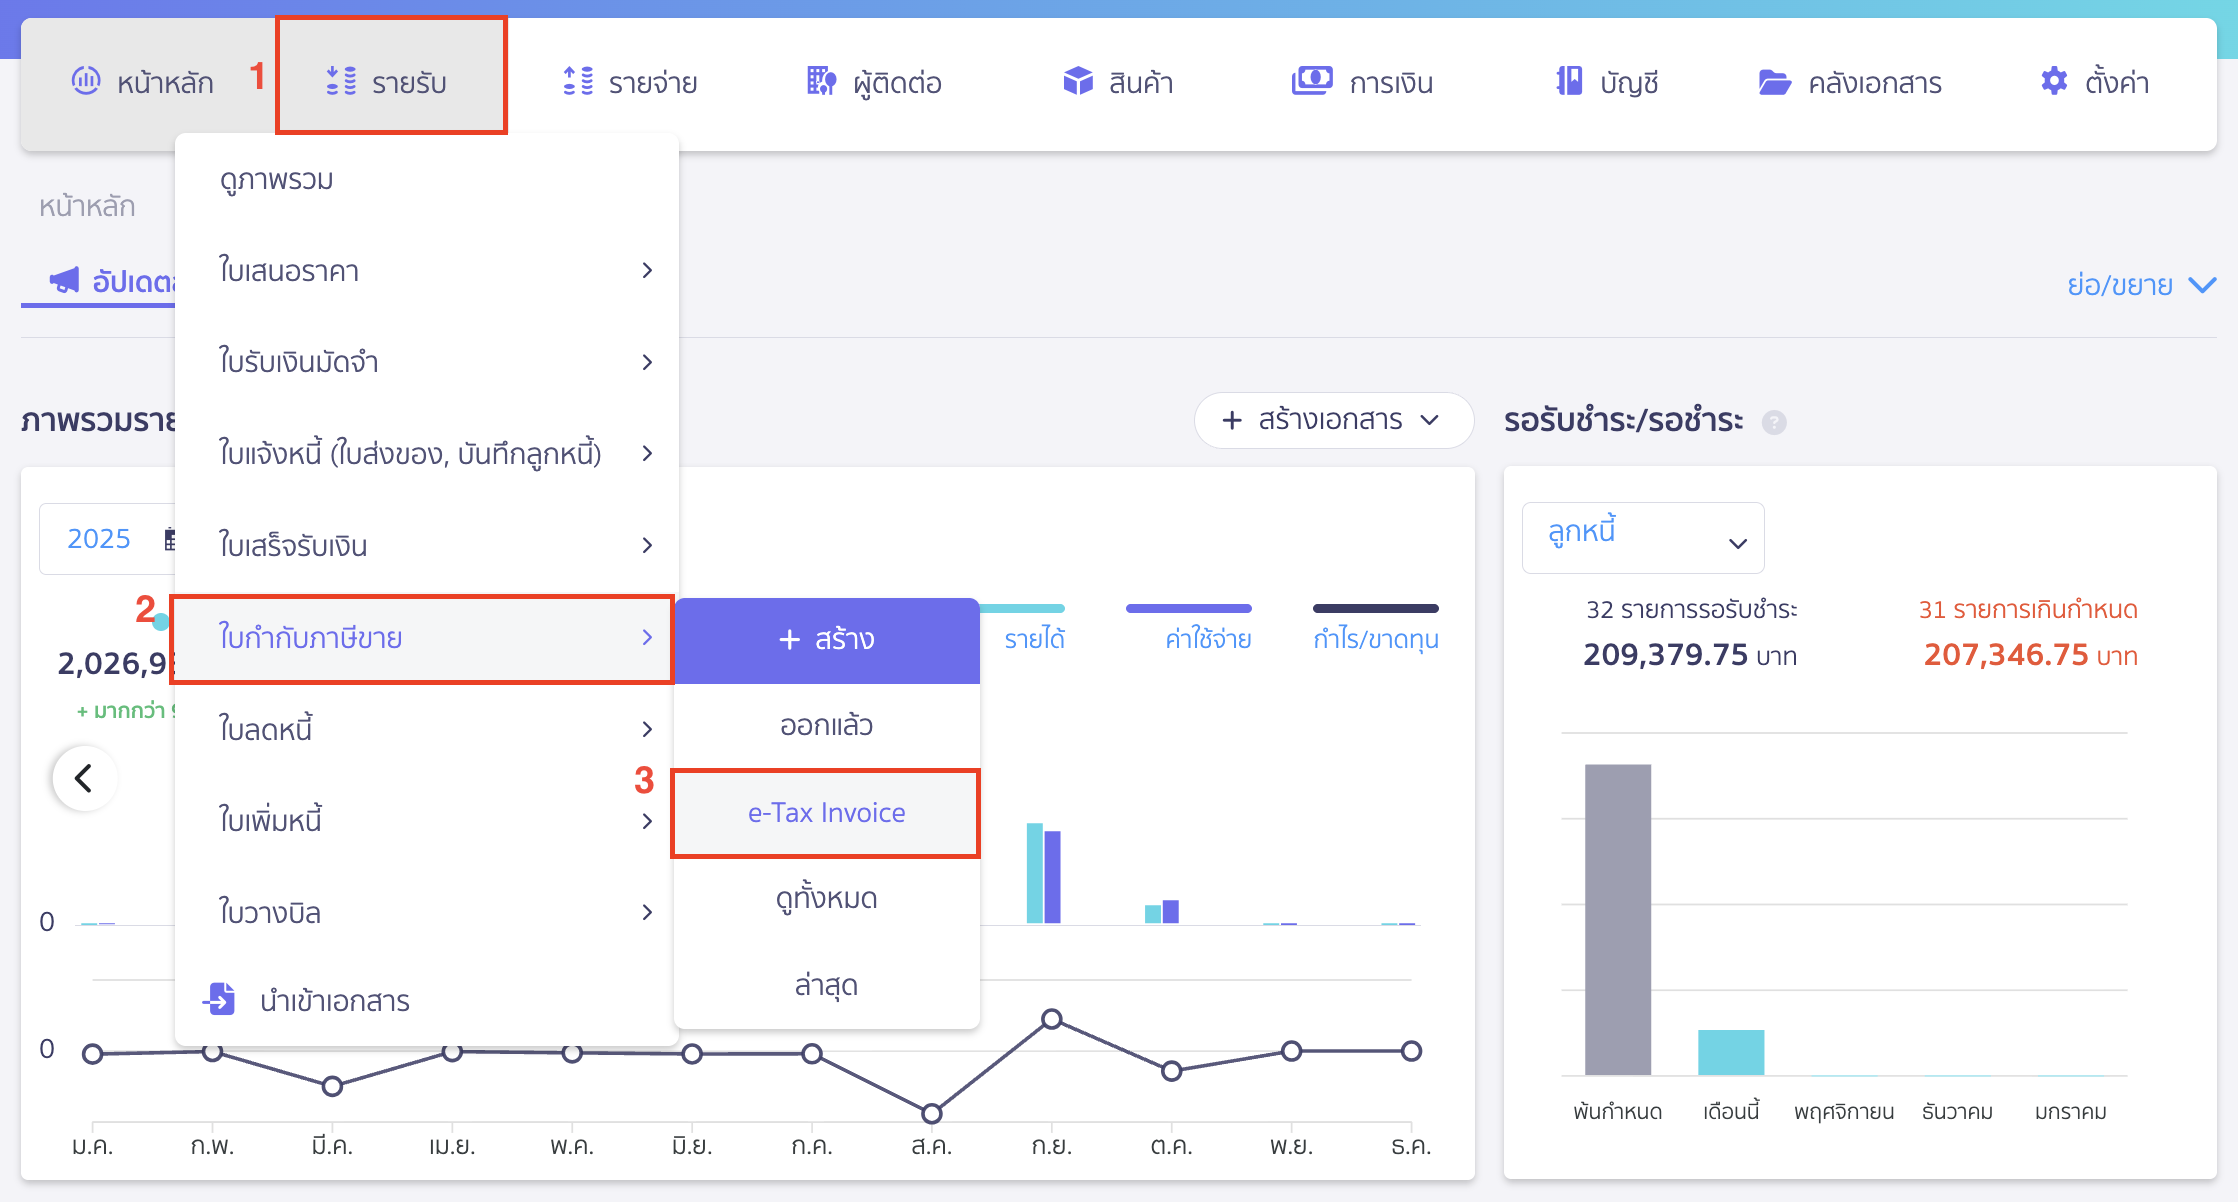Click the นำเข้าเอกสาร import document icon
The image size is (2238, 1202).
pos(219,1000)
